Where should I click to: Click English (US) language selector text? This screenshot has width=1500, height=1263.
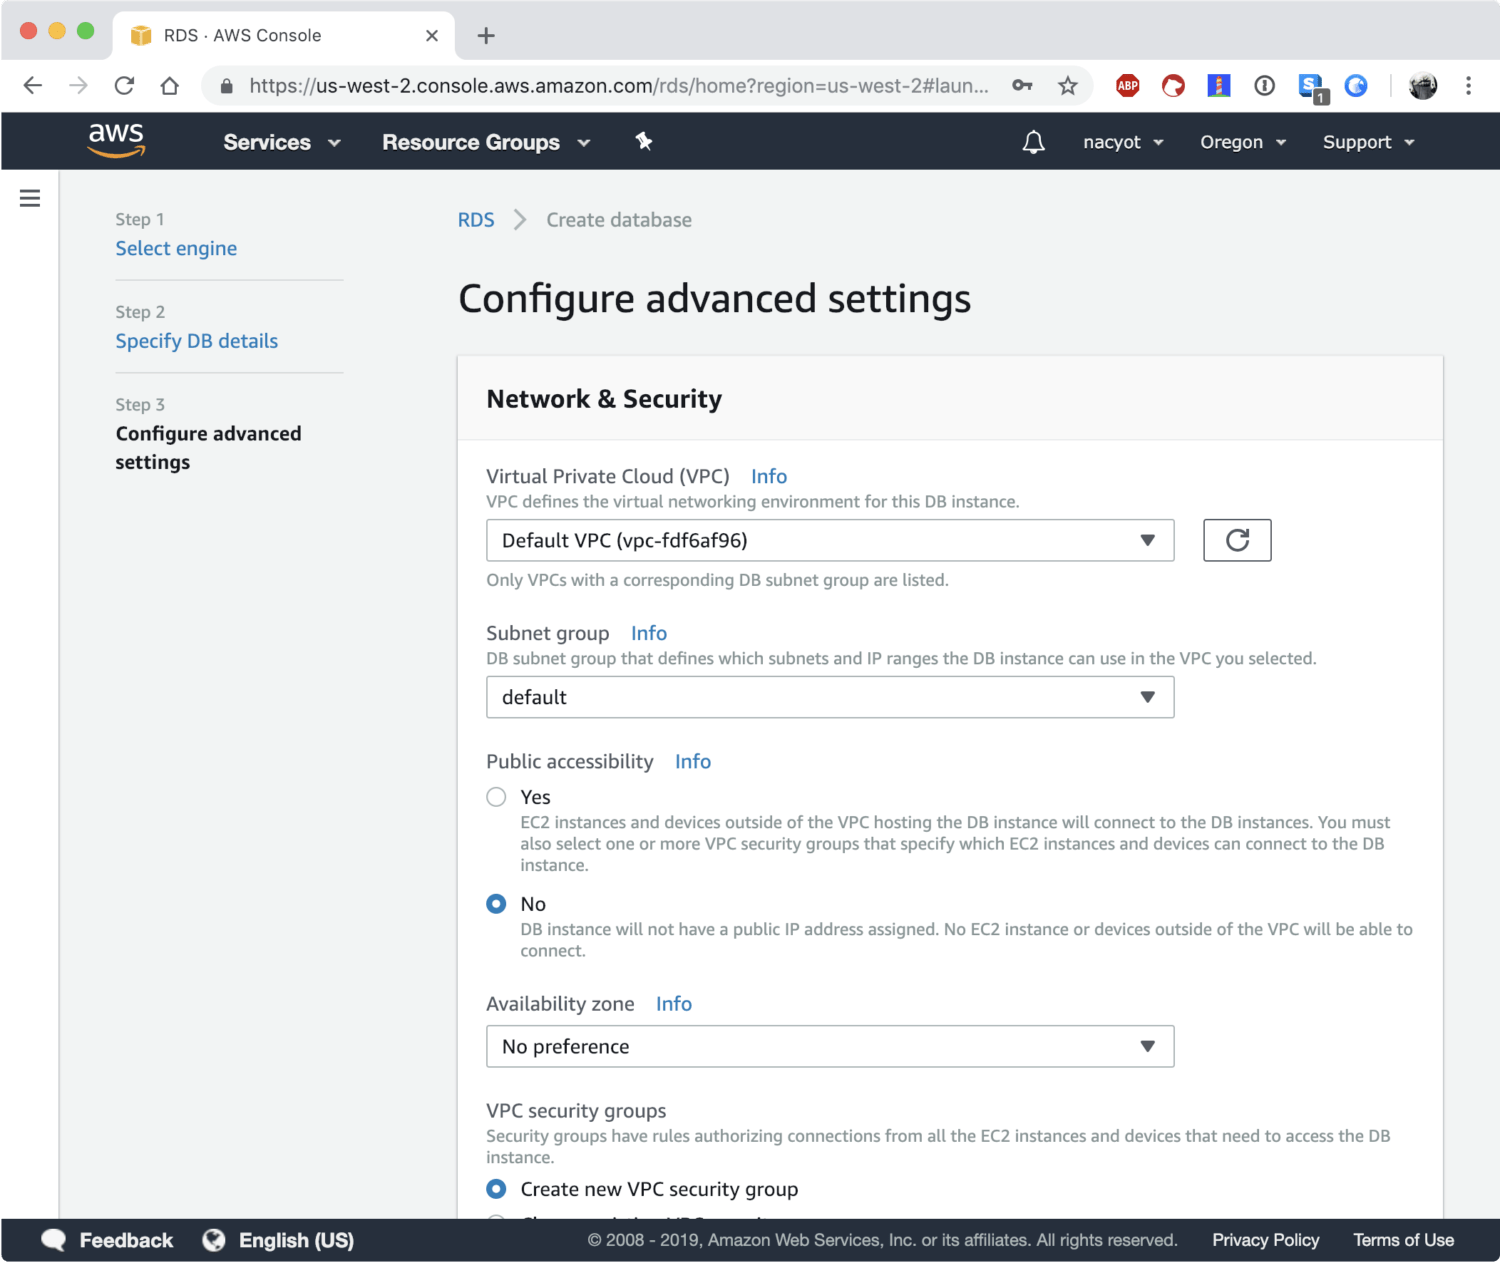pyautogui.click(x=296, y=1240)
